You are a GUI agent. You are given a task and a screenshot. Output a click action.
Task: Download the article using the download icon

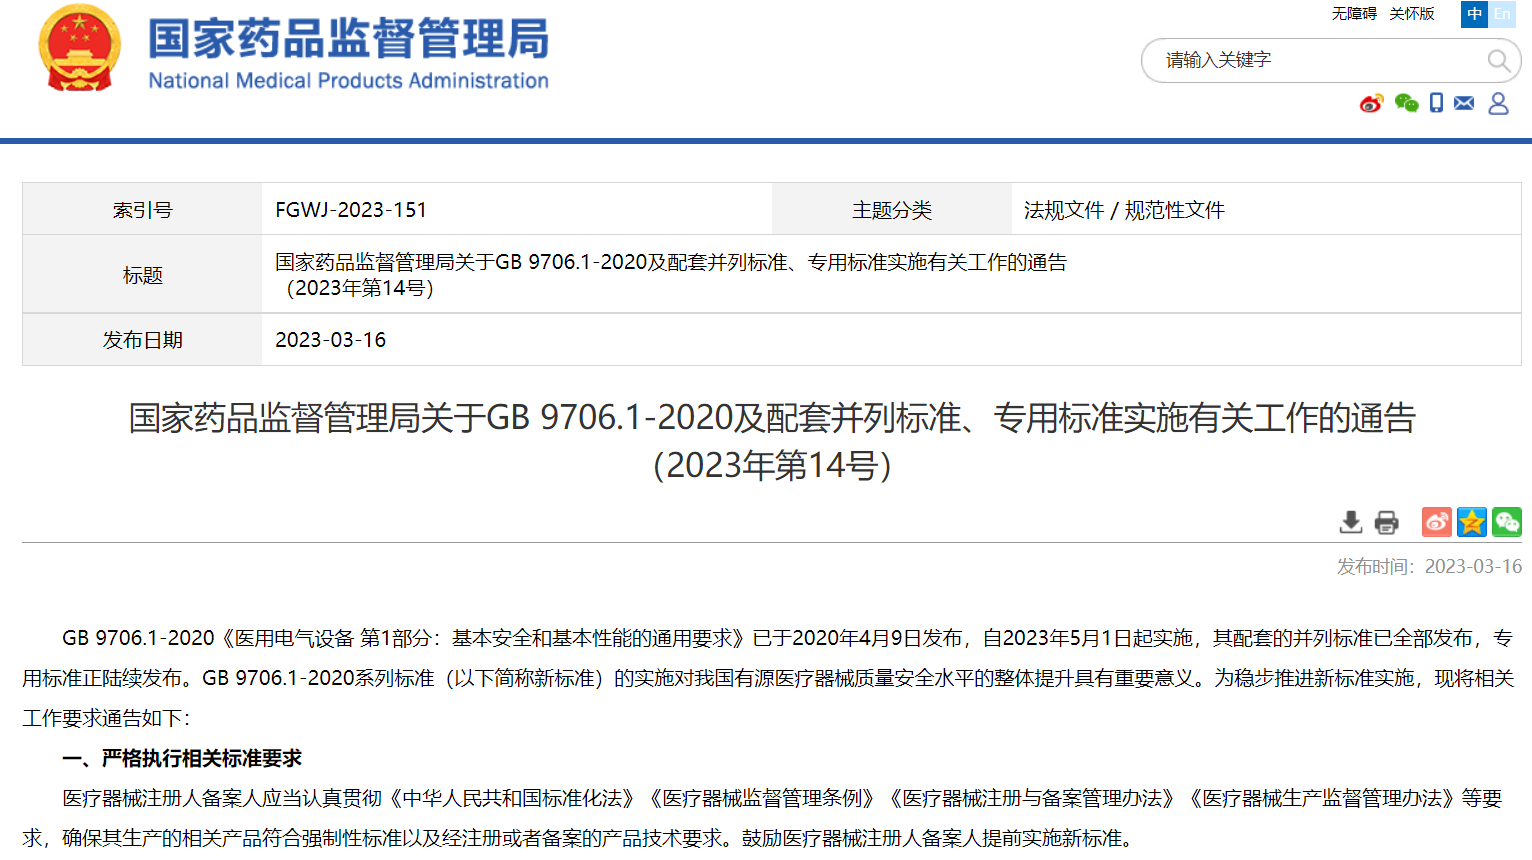click(1351, 522)
